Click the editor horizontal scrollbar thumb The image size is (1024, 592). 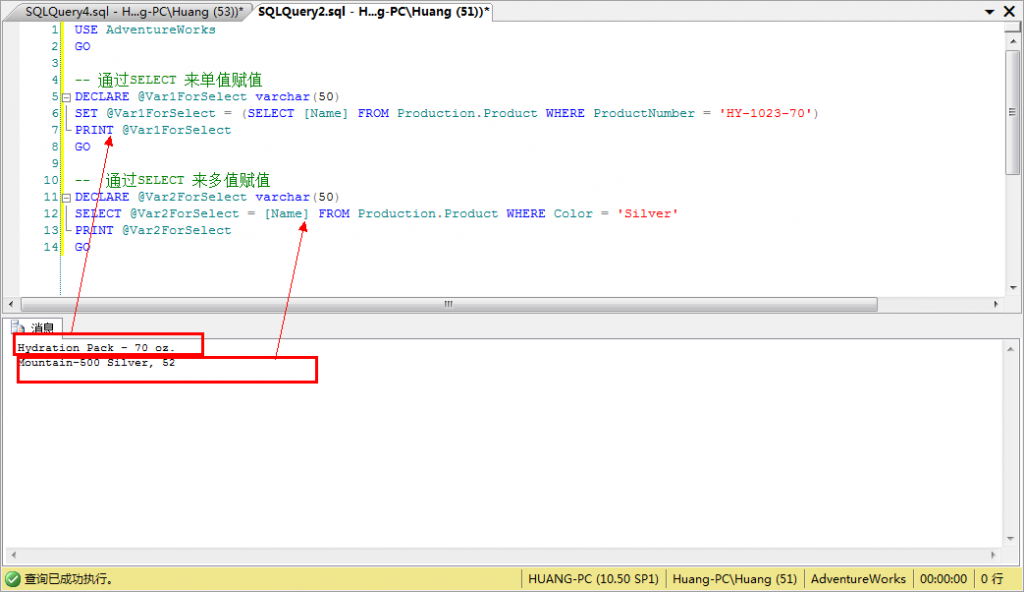point(450,304)
